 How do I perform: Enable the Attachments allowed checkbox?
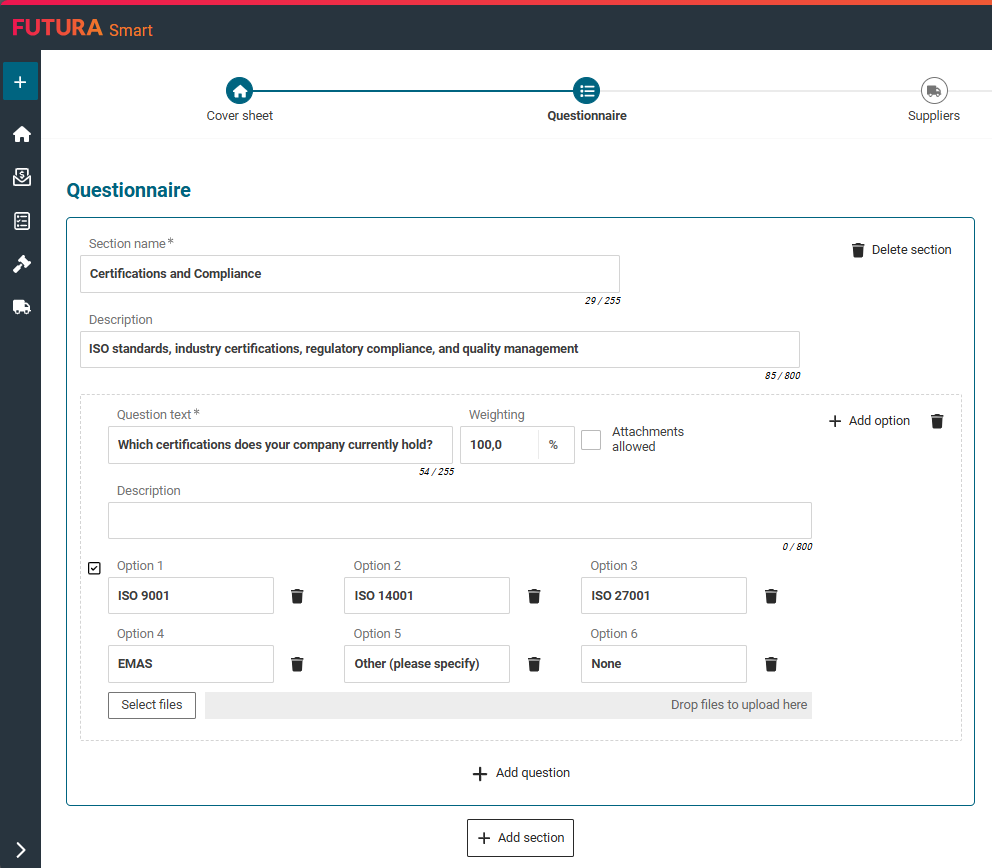tap(591, 440)
